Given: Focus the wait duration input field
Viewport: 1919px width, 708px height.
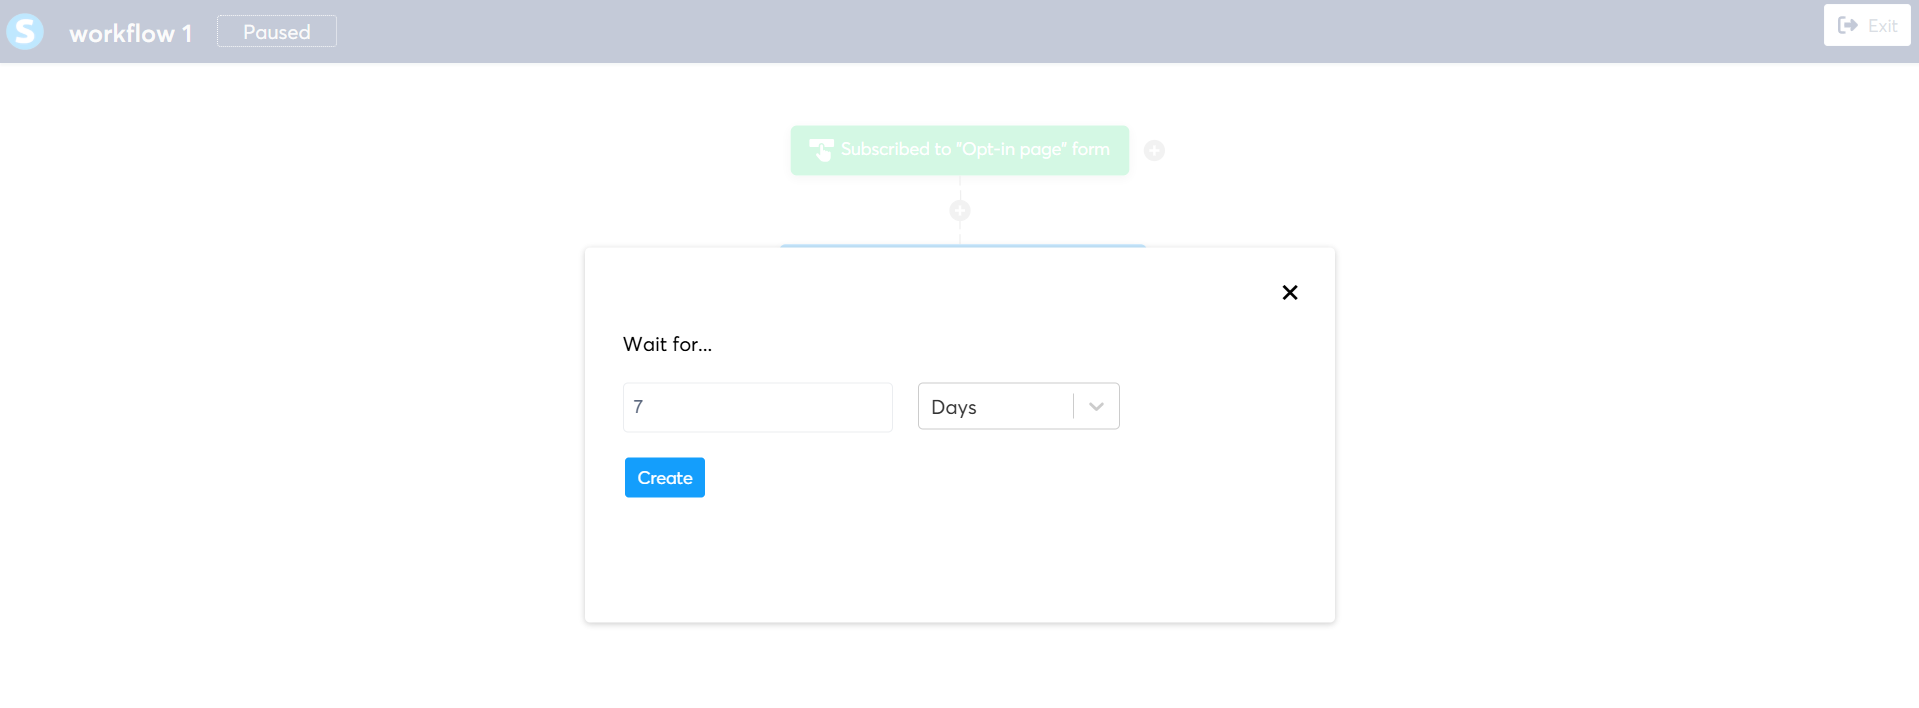Looking at the screenshot, I should [x=757, y=407].
